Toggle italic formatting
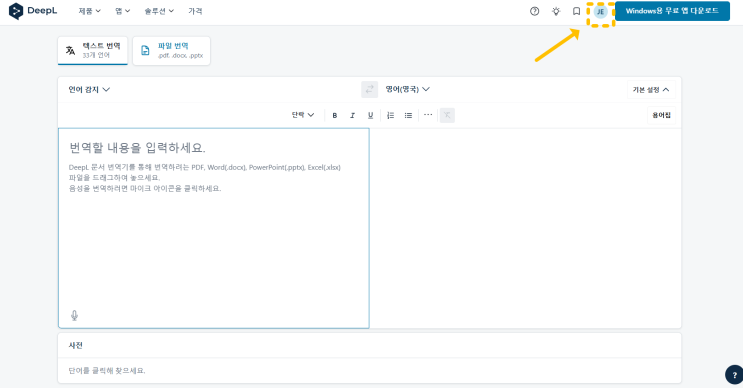 (x=352, y=115)
